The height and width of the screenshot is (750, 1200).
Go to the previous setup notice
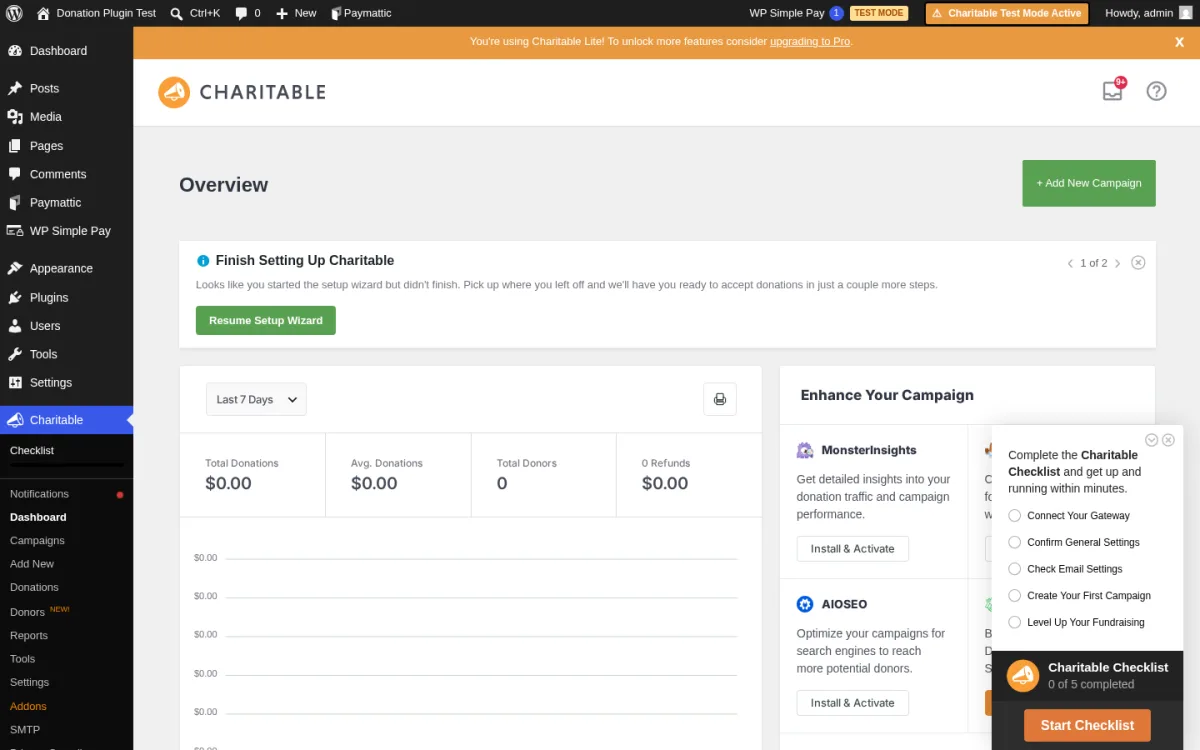pos(1070,263)
